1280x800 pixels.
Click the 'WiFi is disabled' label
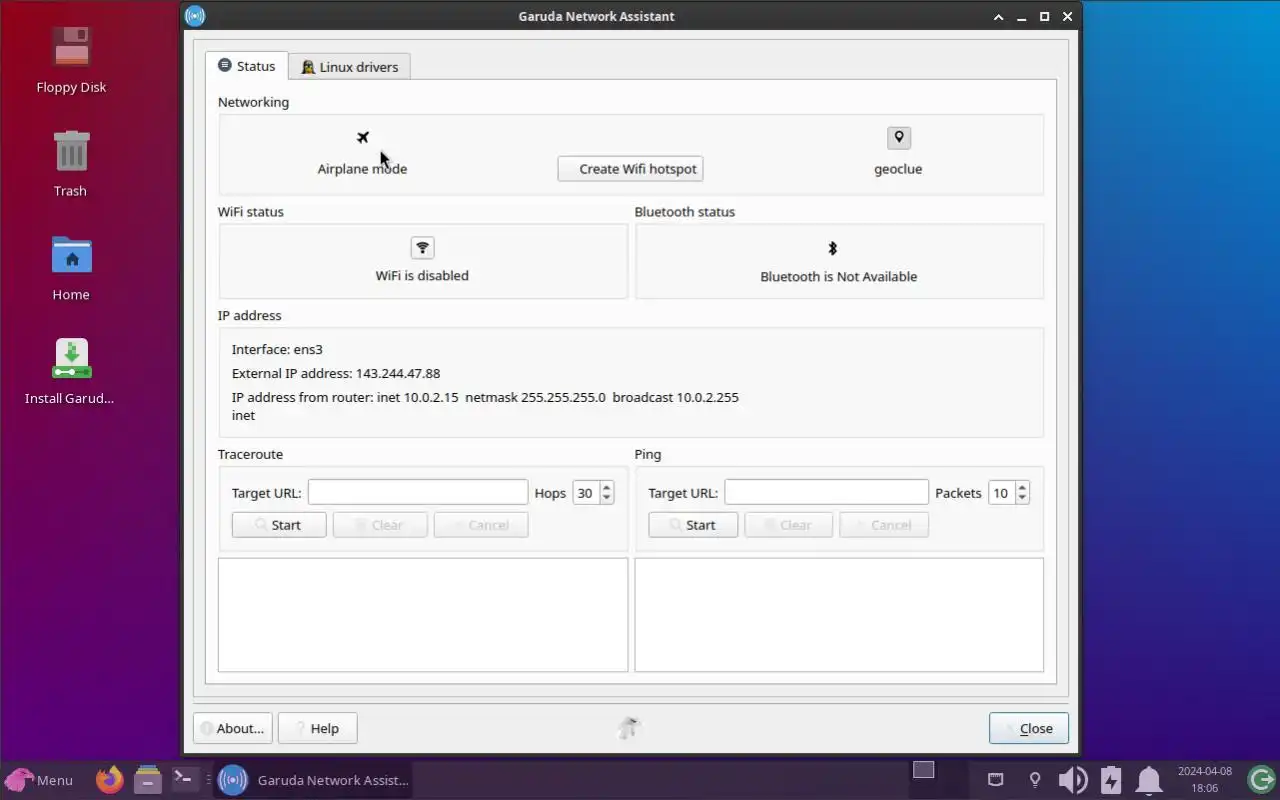422,275
